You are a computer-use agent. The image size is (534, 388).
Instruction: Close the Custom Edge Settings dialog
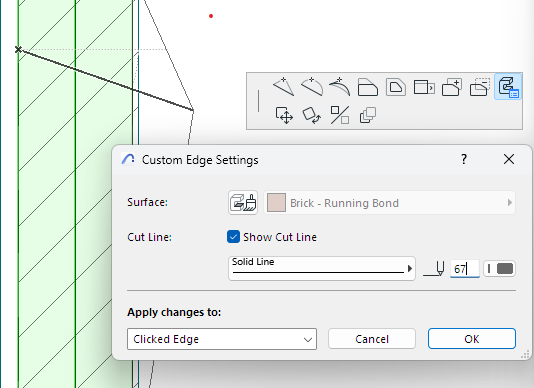pyautogui.click(x=509, y=159)
